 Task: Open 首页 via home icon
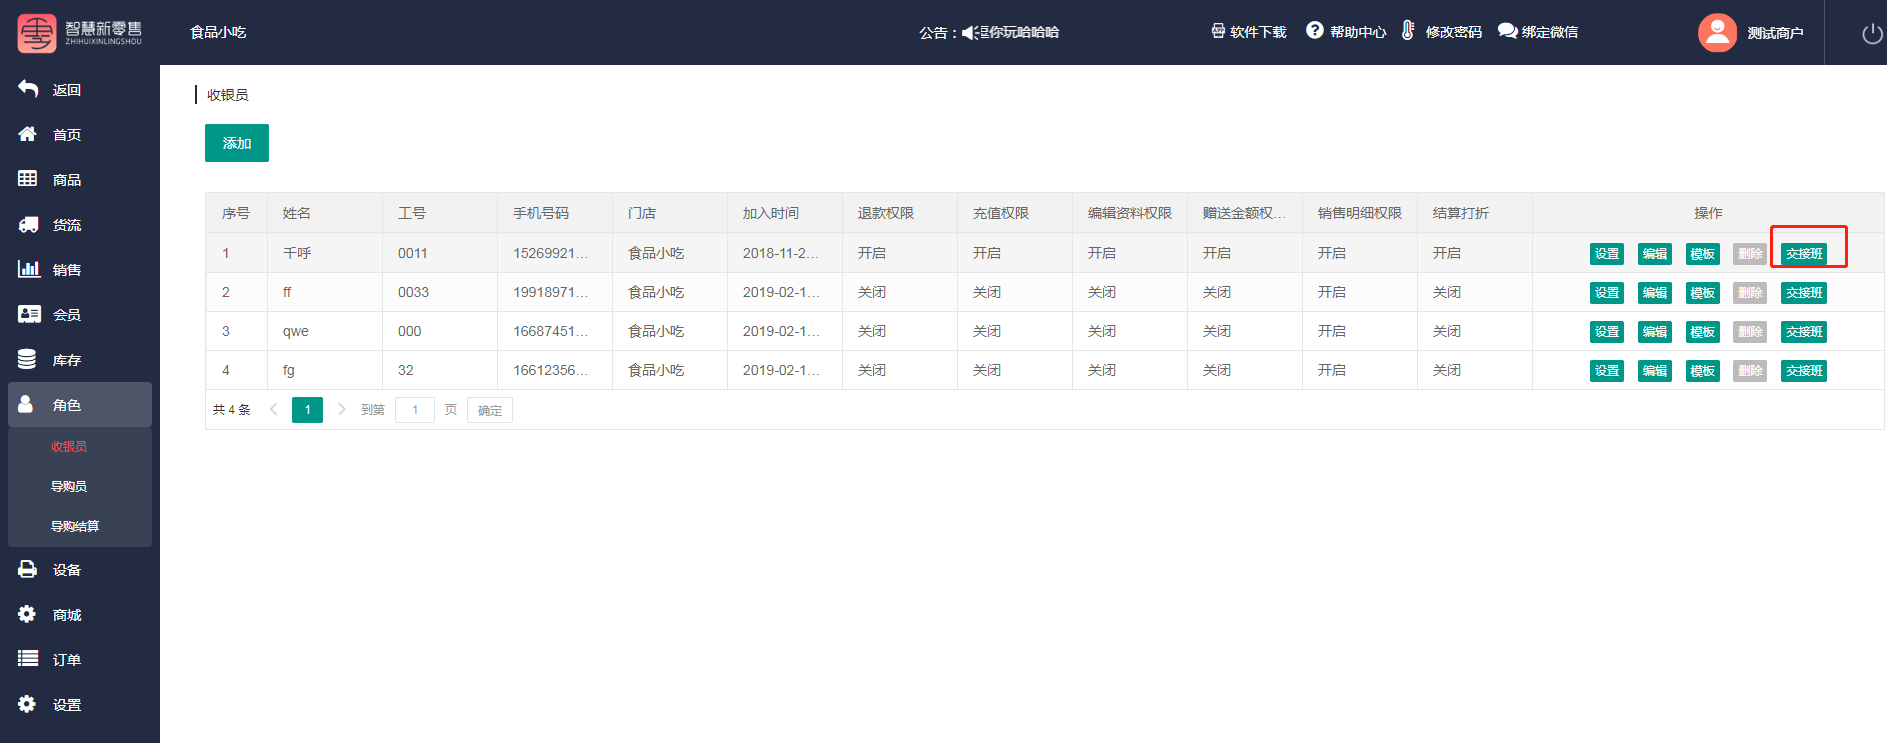pyautogui.click(x=28, y=134)
